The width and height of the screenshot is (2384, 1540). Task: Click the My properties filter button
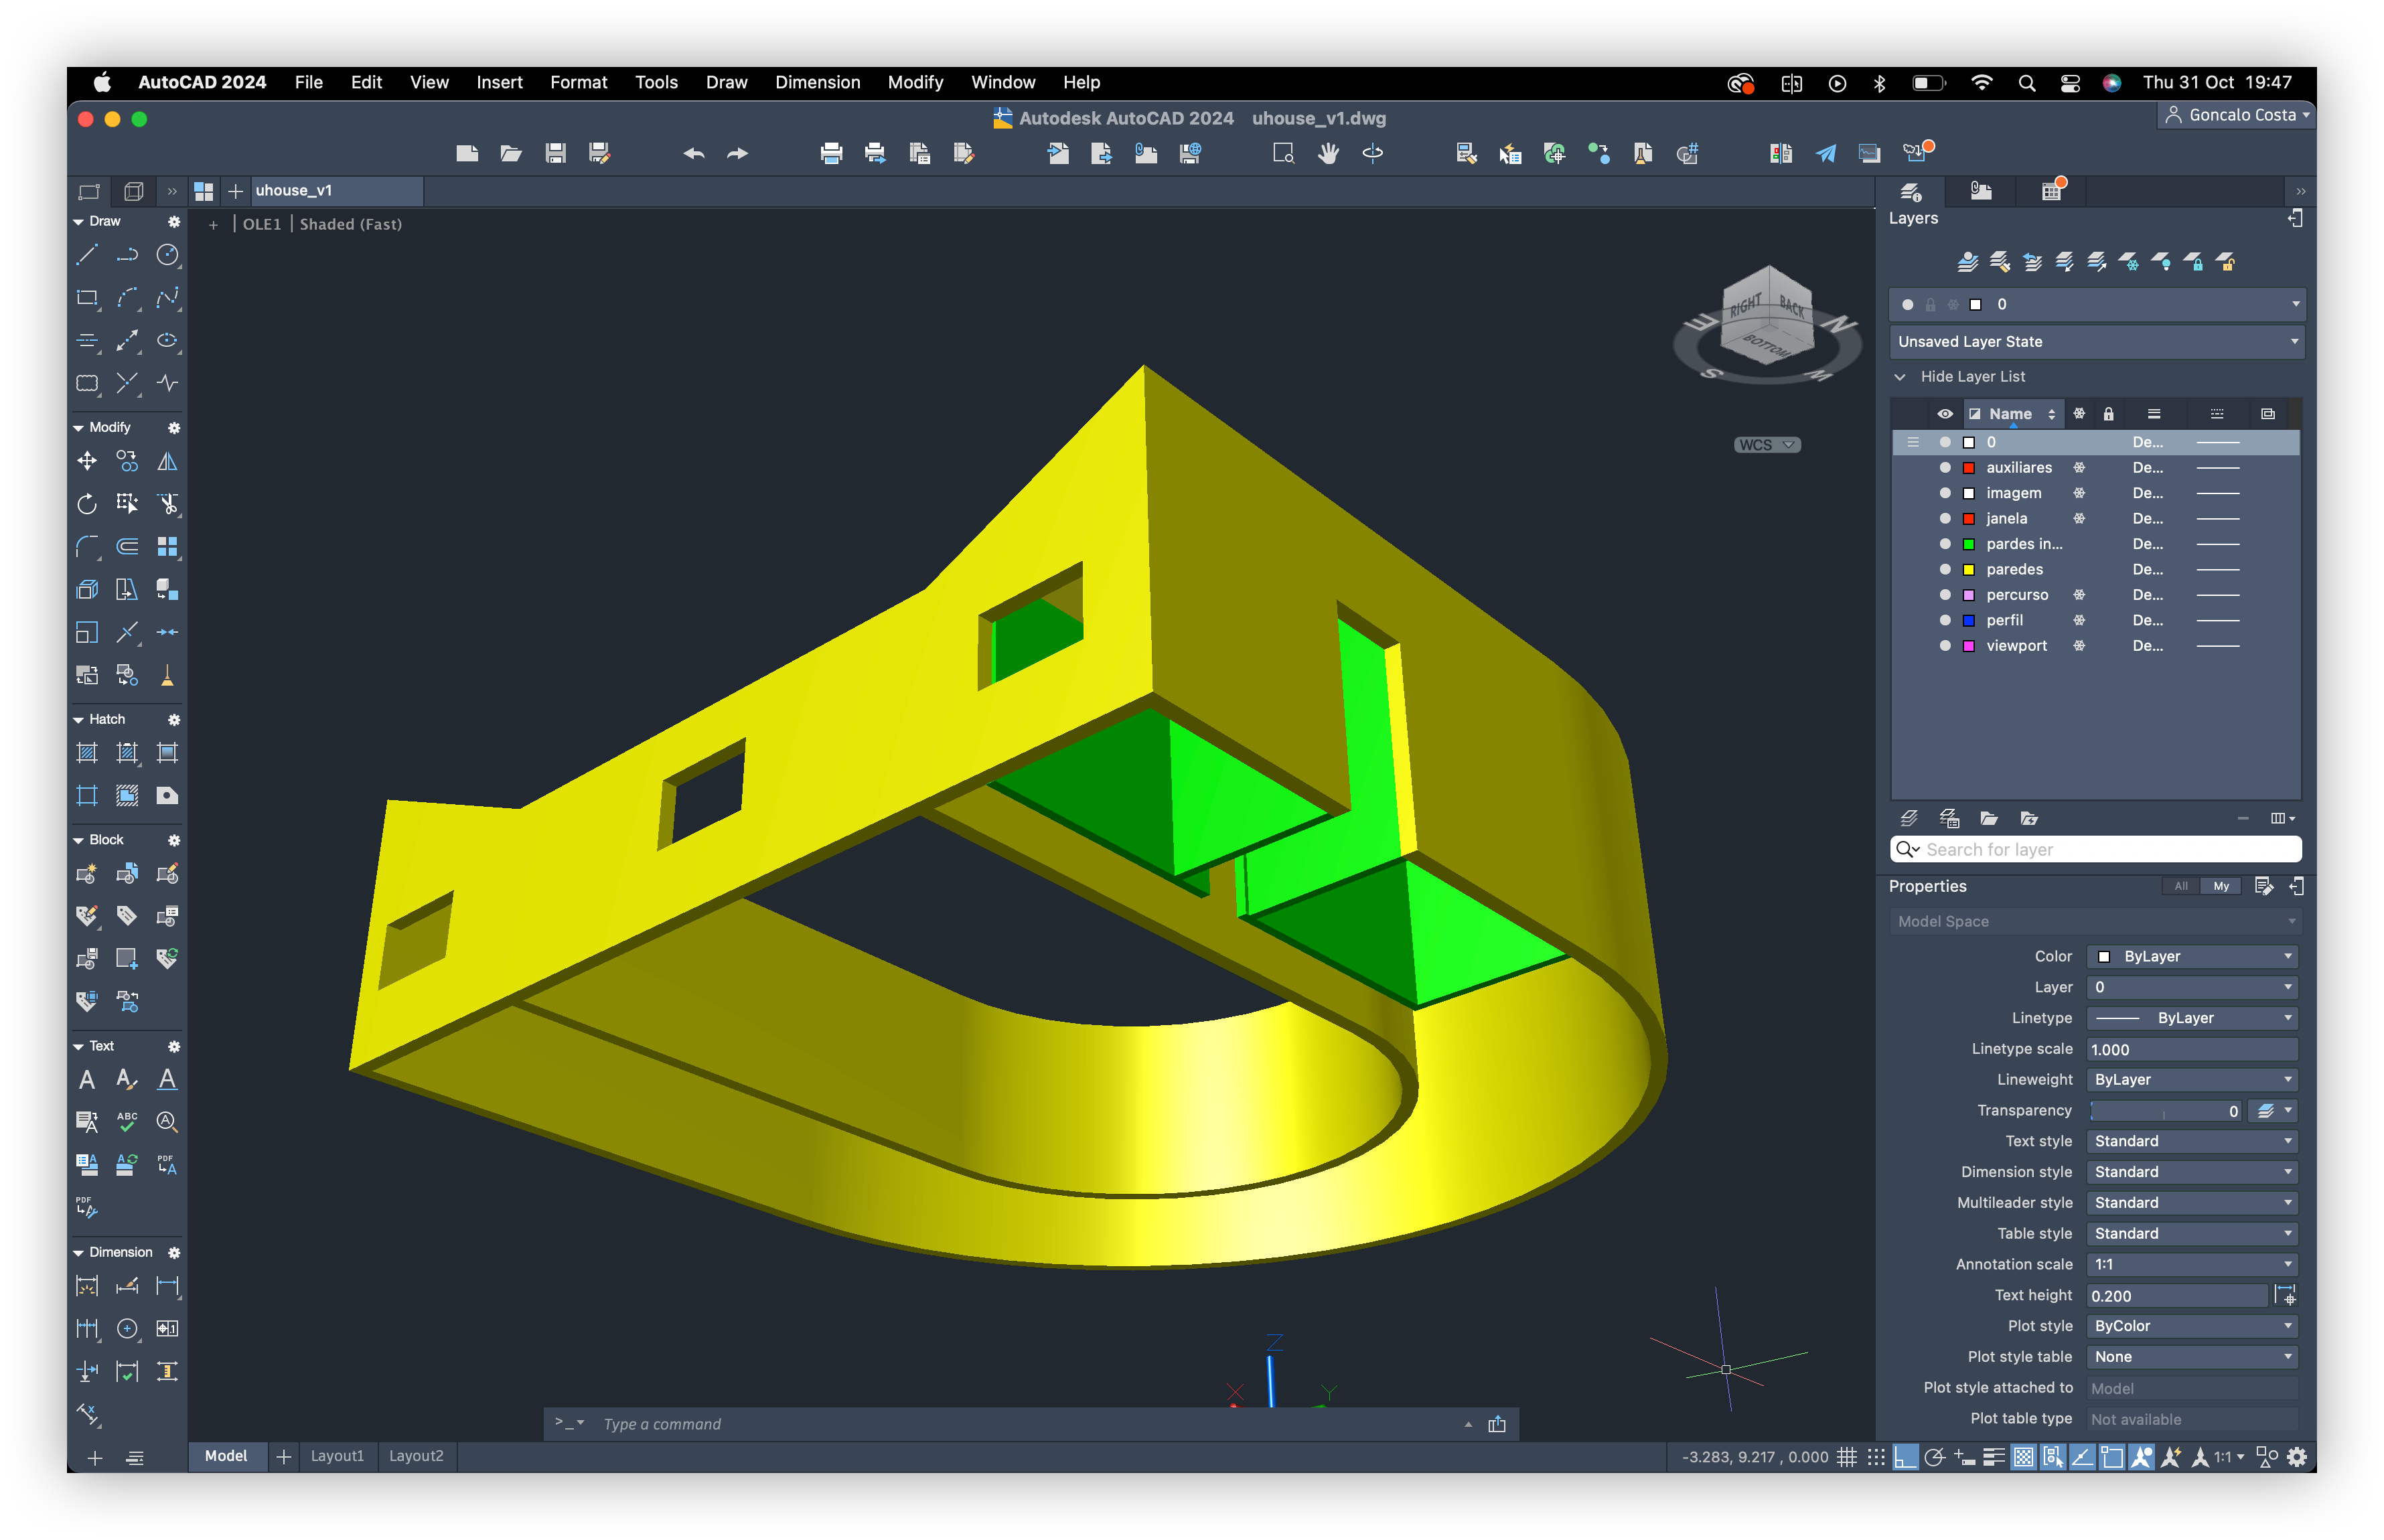pyautogui.click(x=2221, y=886)
